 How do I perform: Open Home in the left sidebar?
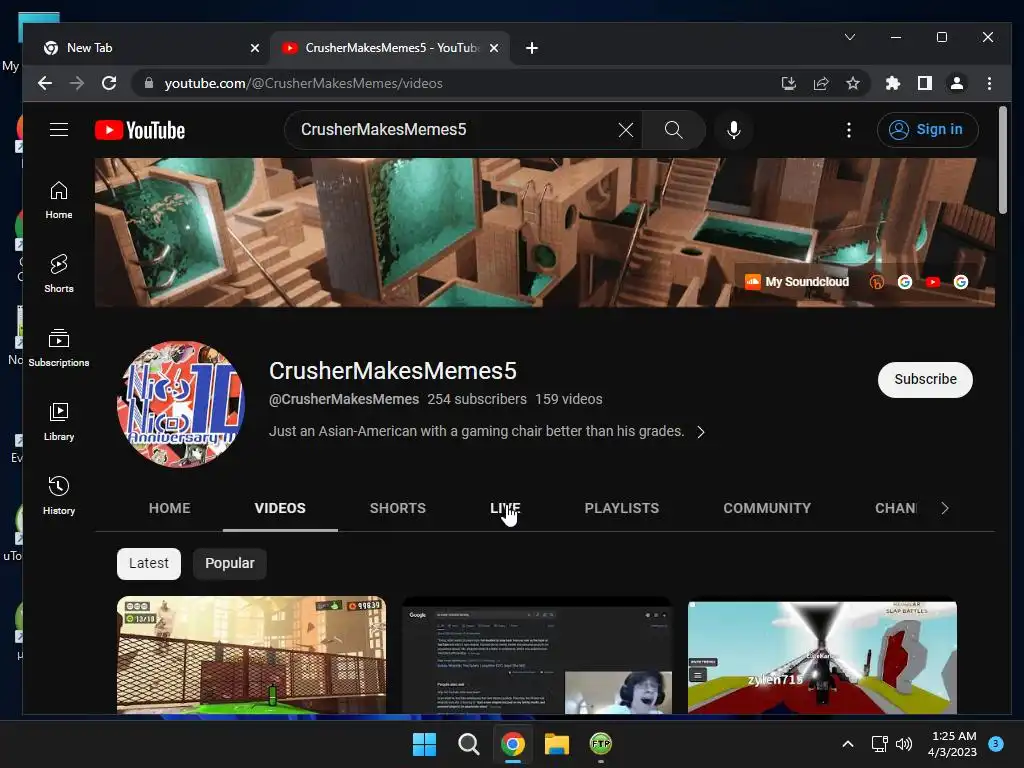click(59, 200)
